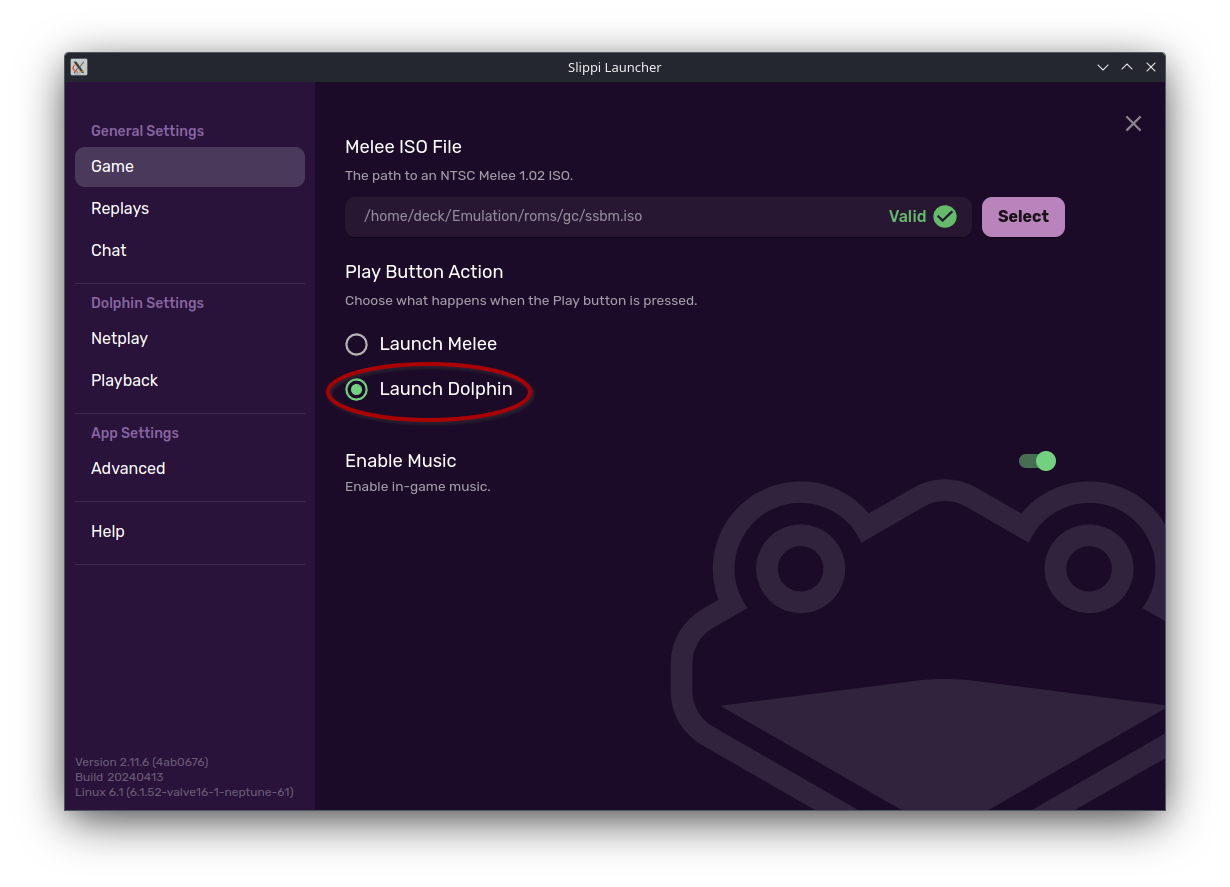Click the 'App Settings' section label
This screenshot has width=1230, height=887.
(135, 433)
